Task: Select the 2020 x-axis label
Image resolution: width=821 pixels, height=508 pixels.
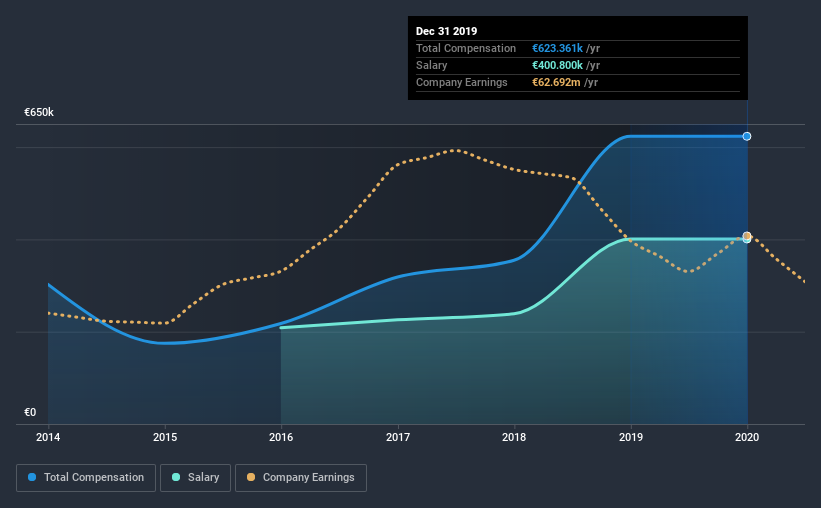Action: 747,437
